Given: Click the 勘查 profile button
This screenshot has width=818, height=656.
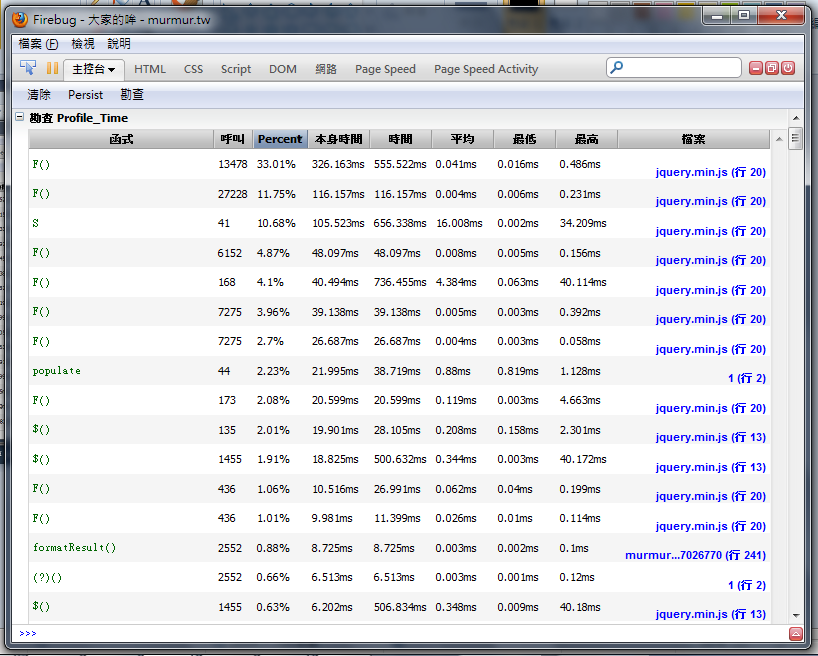Looking at the screenshot, I should click(132, 94).
